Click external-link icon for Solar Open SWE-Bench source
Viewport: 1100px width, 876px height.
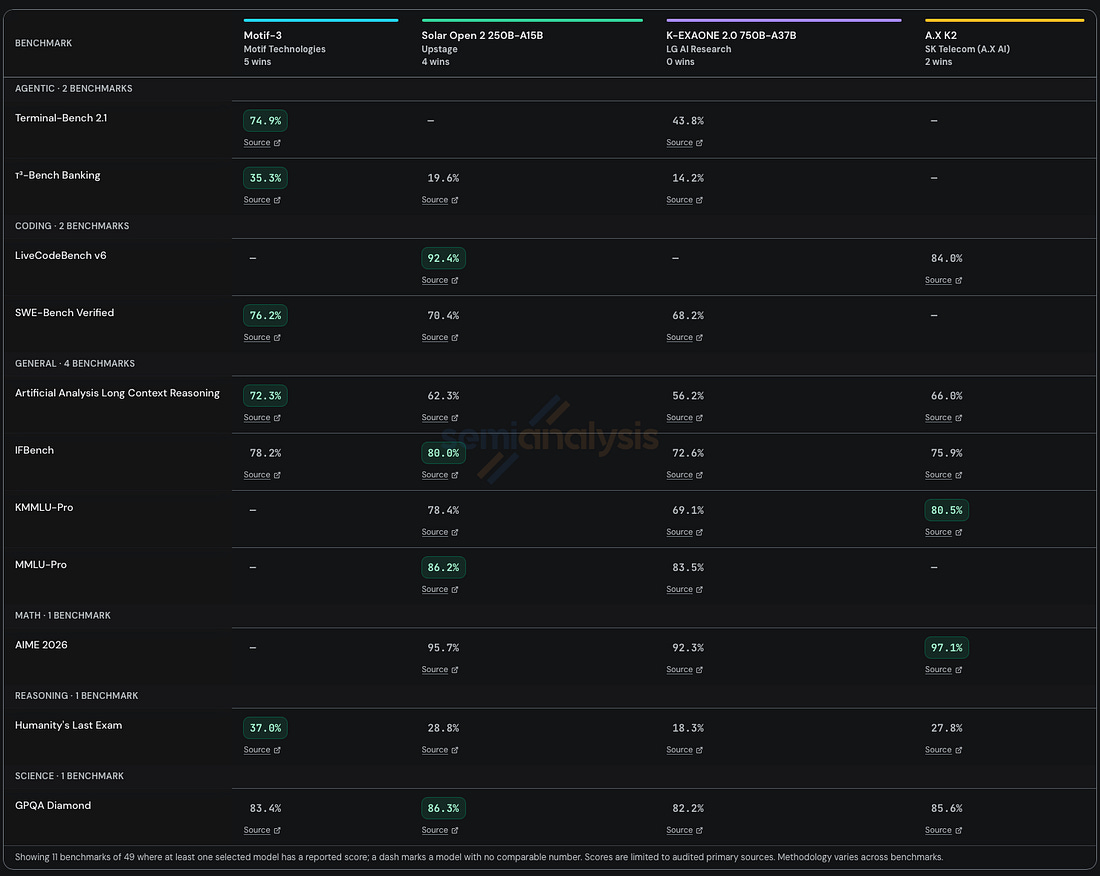(x=455, y=338)
